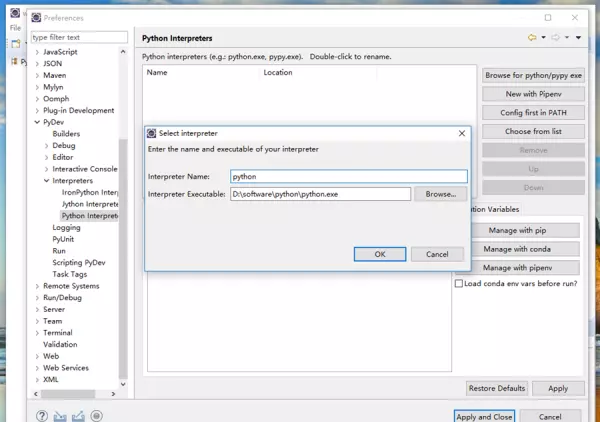
Task: Click the tree vertical scrollbar down arrow
Action: click(x=123, y=384)
